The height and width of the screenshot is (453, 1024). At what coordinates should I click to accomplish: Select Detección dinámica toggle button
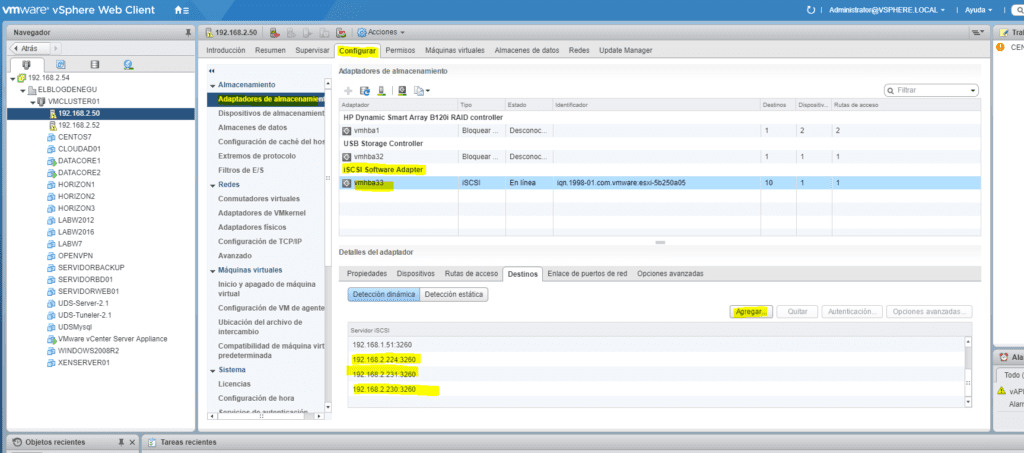[x=383, y=294]
